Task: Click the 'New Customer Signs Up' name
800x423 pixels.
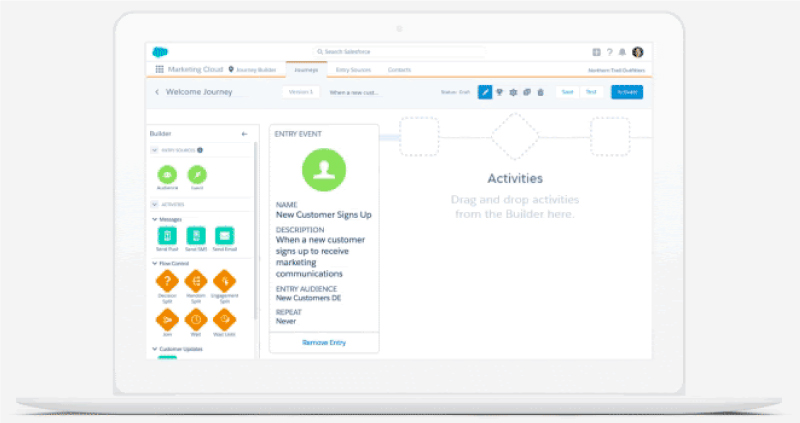Action: 323,215
